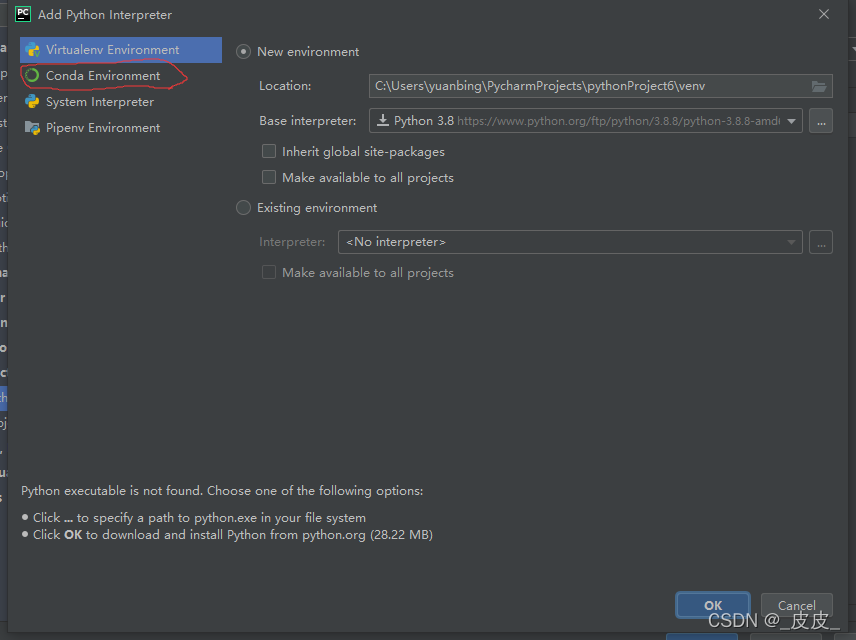Choose the Existing environment radio button
The image size is (856, 640).
pos(243,208)
